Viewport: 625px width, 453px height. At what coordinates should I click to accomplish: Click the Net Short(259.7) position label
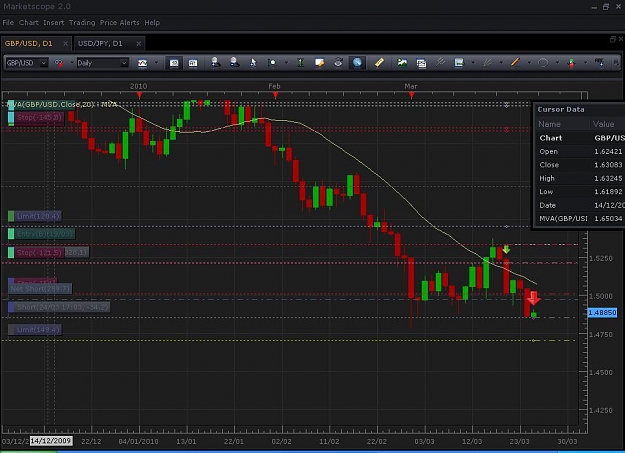pyautogui.click(x=40, y=288)
